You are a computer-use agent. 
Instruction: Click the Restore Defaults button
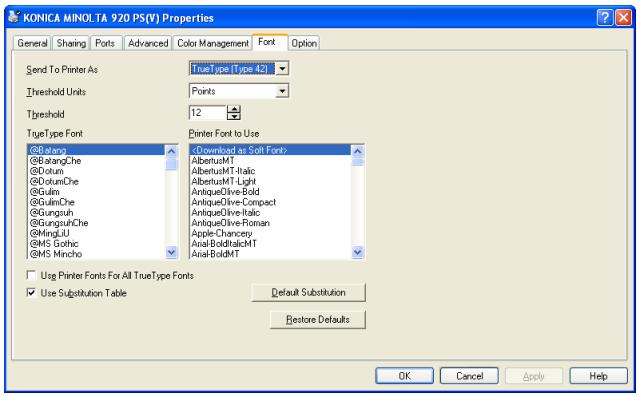point(318,319)
